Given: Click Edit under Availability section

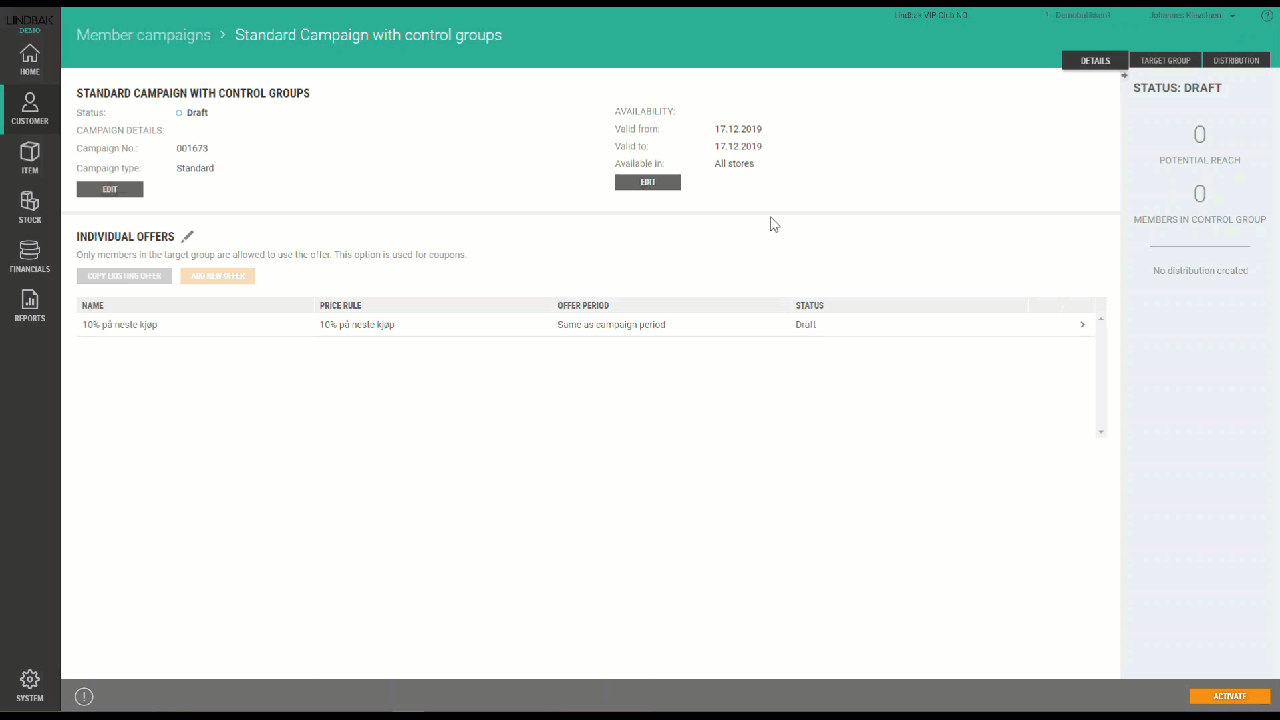Looking at the screenshot, I should (x=647, y=182).
